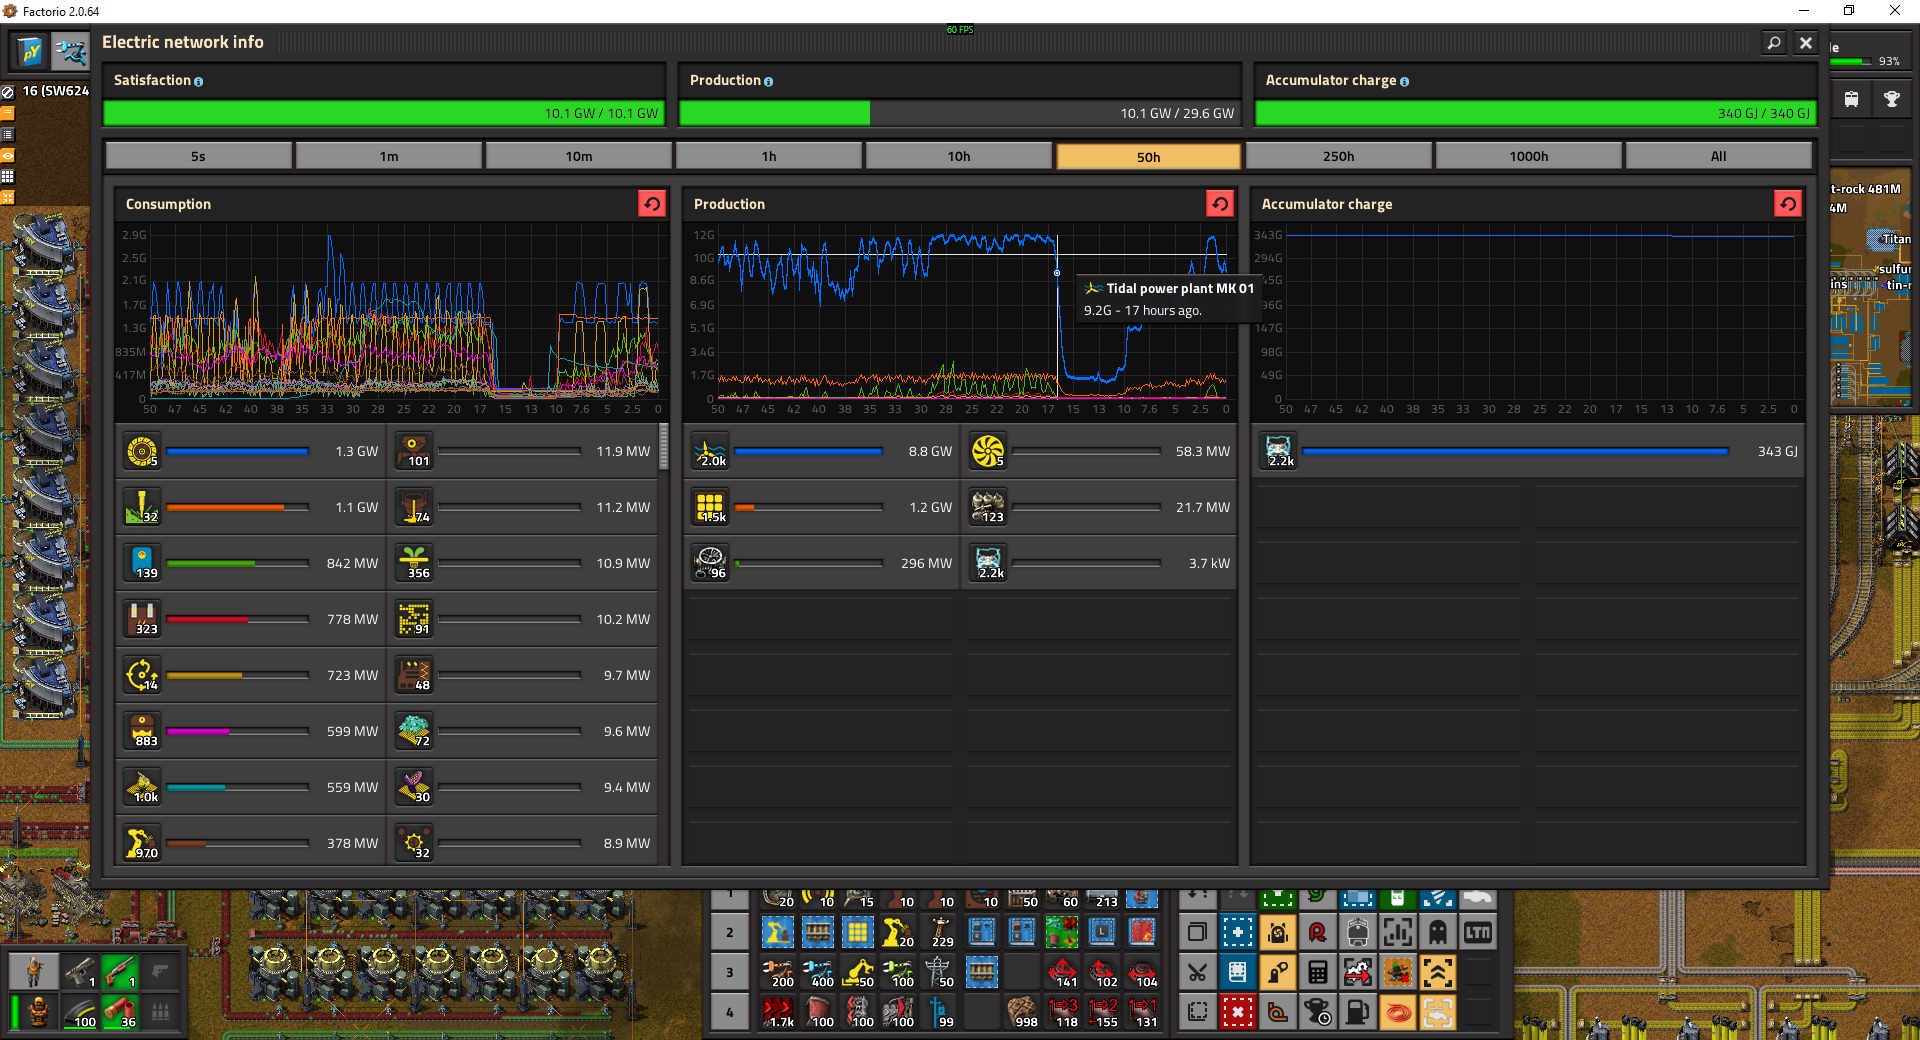Viewport: 1920px width, 1040px height.
Task: Click the locomotive shortcut icon
Action: (x=1357, y=932)
